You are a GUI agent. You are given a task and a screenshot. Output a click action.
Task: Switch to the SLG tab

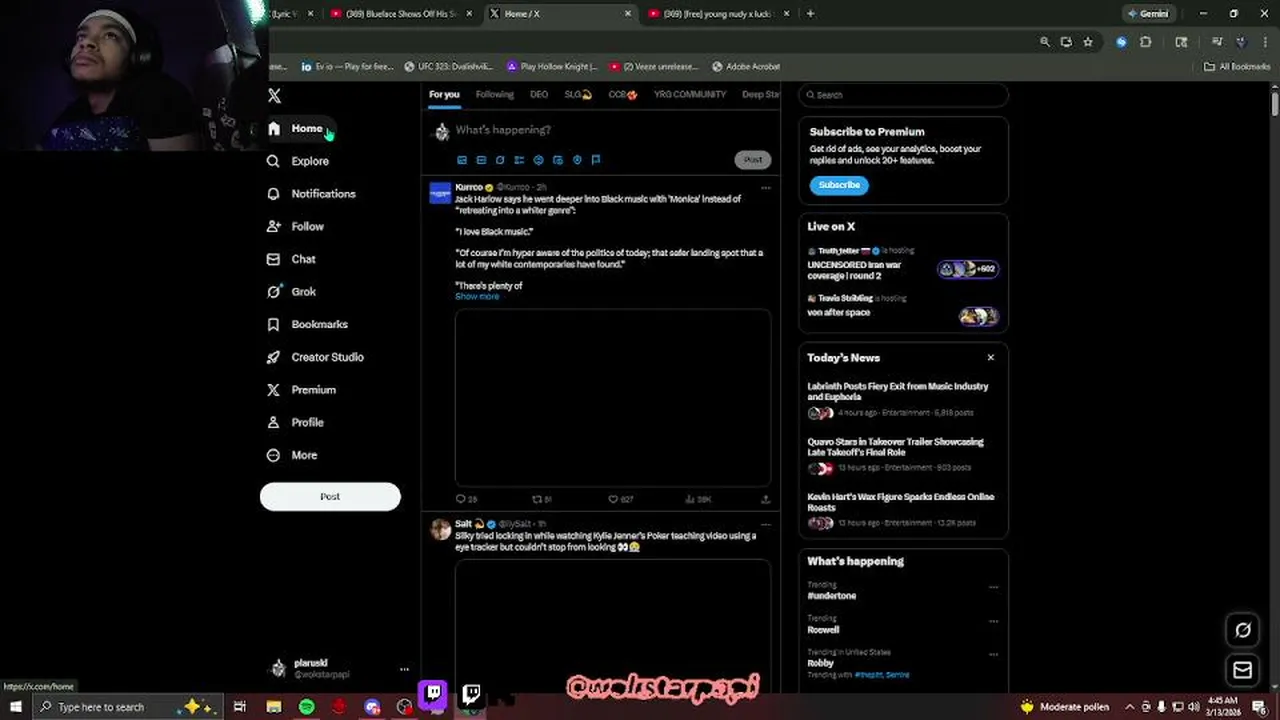pyautogui.click(x=578, y=95)
